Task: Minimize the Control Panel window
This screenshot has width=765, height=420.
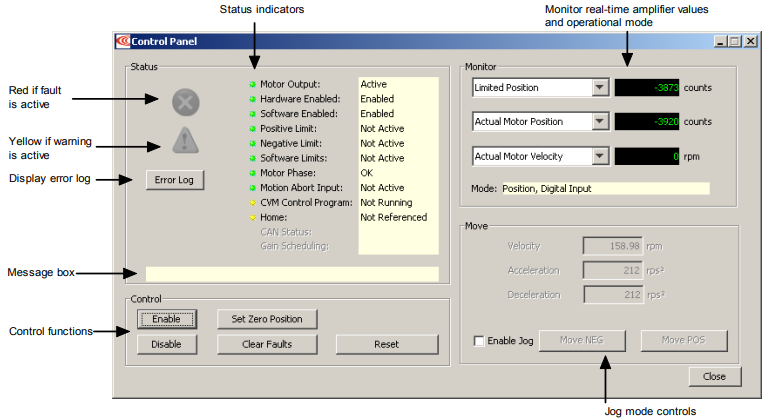Action: (x=721, y=41)
